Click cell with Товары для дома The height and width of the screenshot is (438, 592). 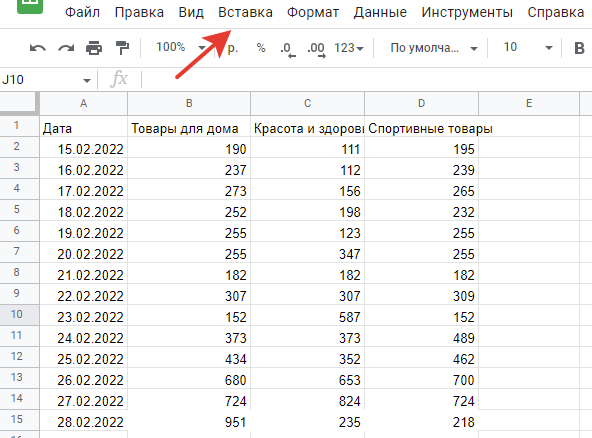189,128
